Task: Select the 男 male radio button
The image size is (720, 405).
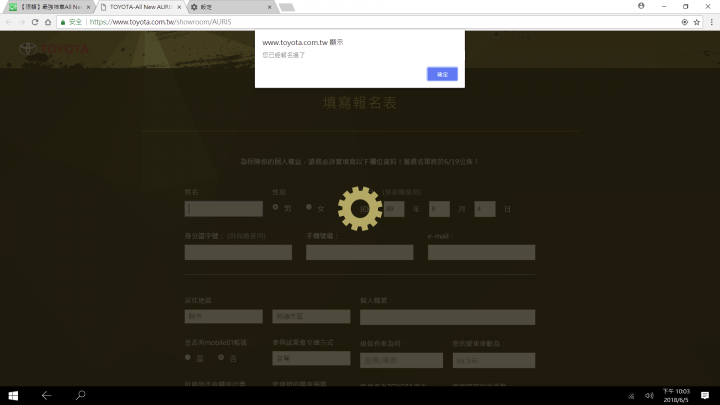Action: coord(276,207)
